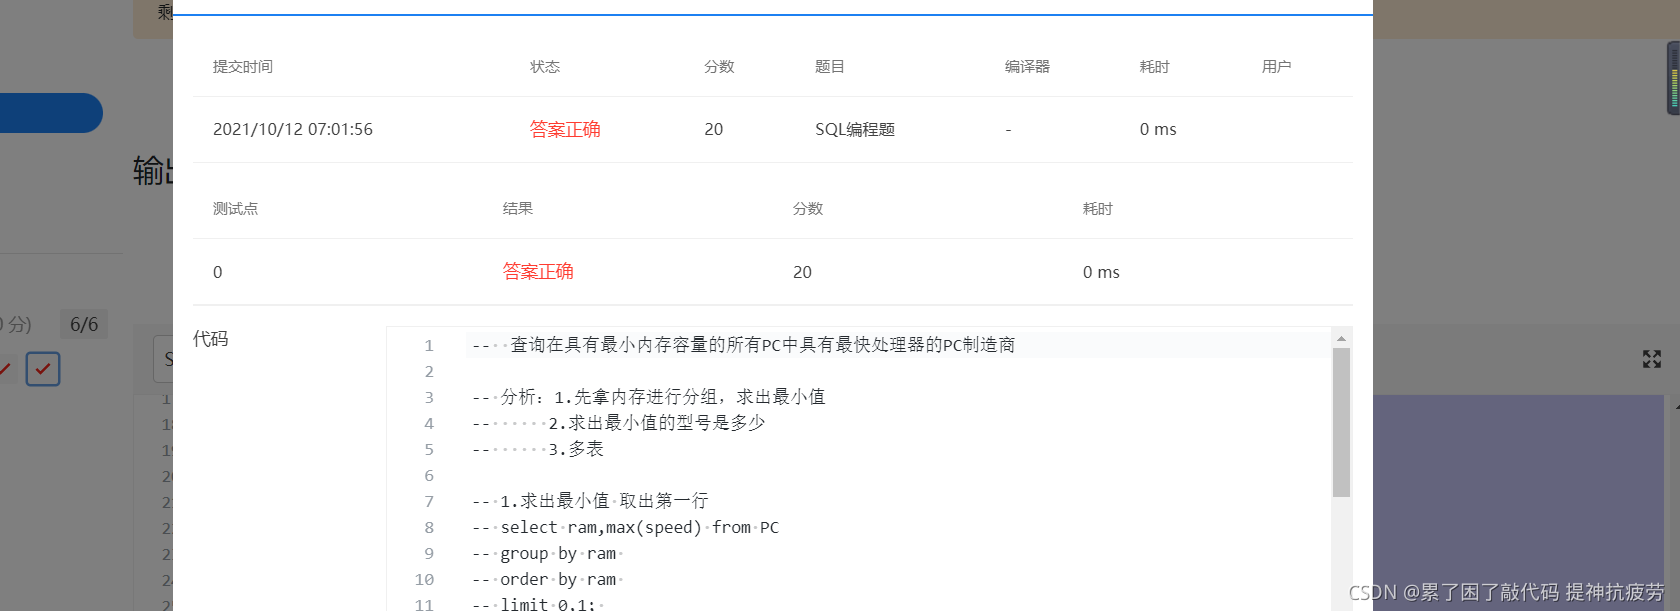
Task: Click the 状态 column header
Action: tap(545, 67)
